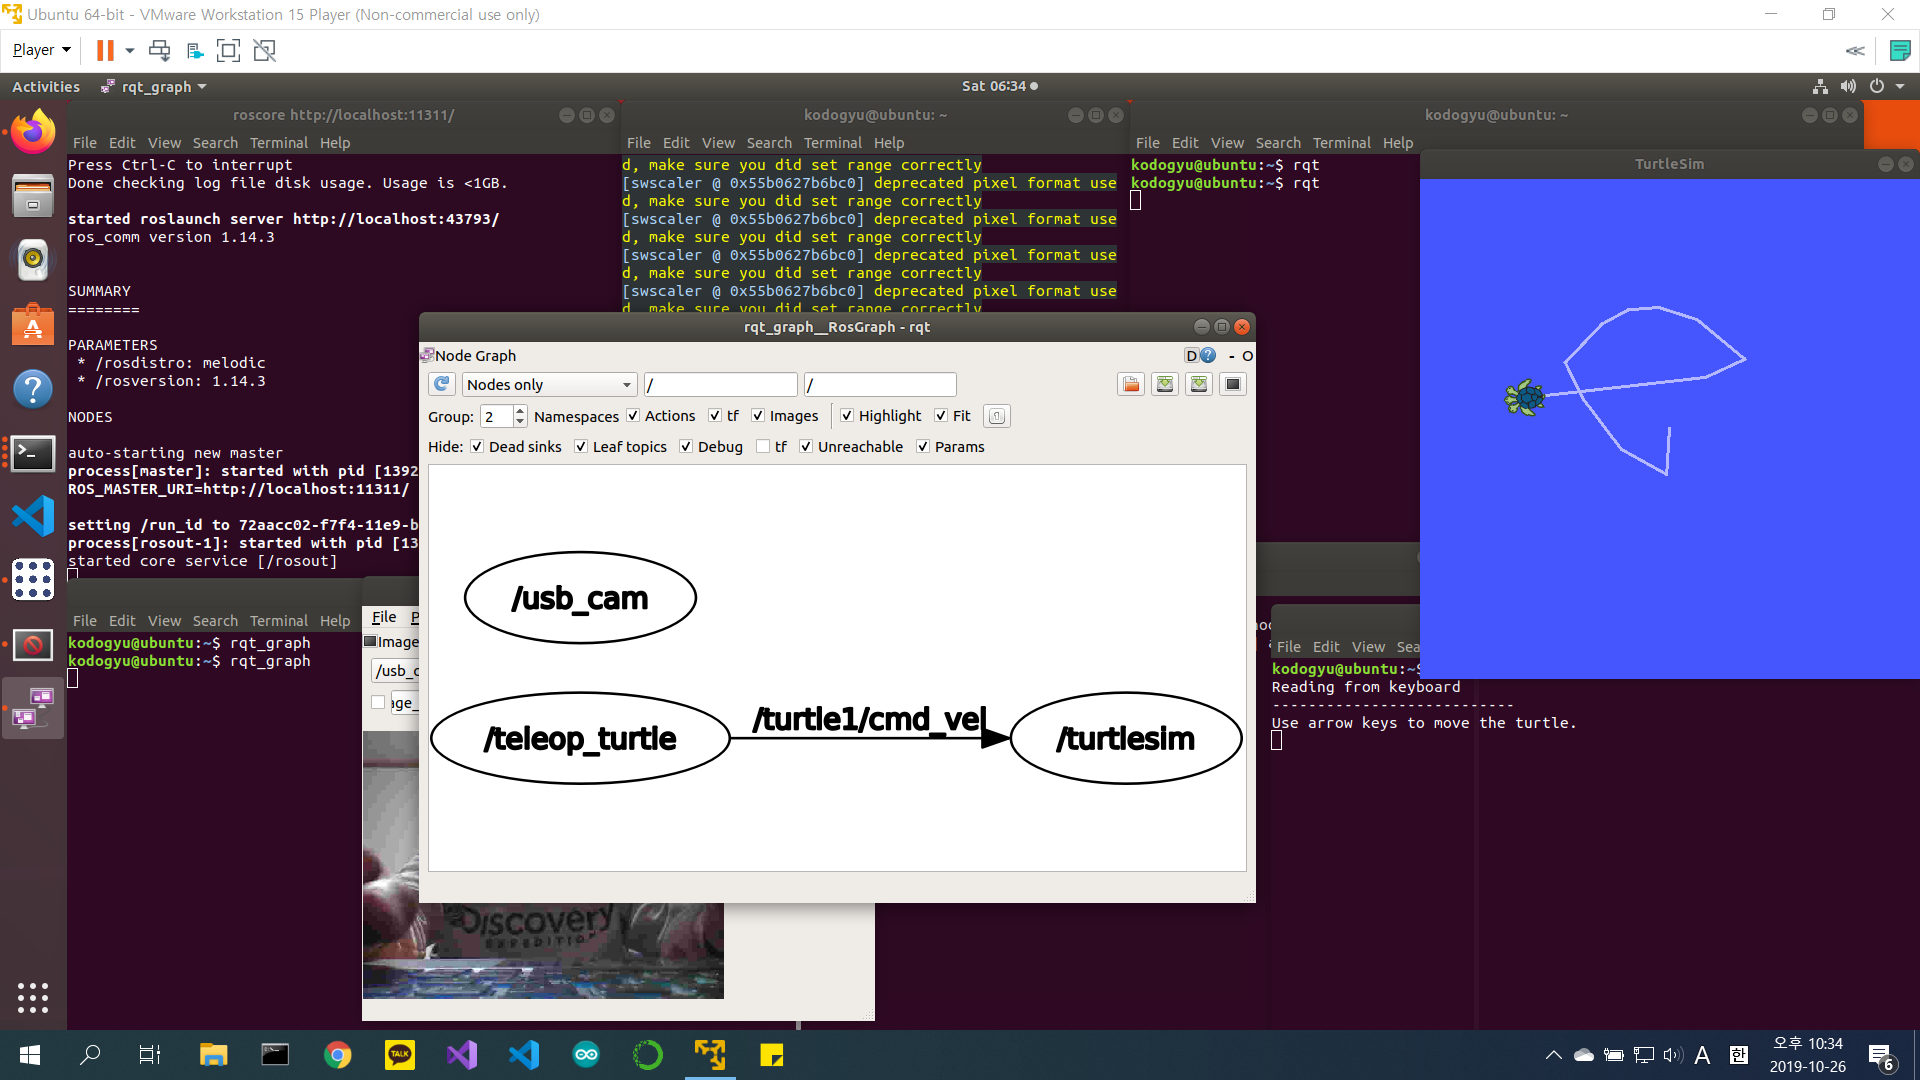The width and height of the screenshot is (1920, 1080).
Task: Click the save as DOT graph icon
Action: [1165, 384]
